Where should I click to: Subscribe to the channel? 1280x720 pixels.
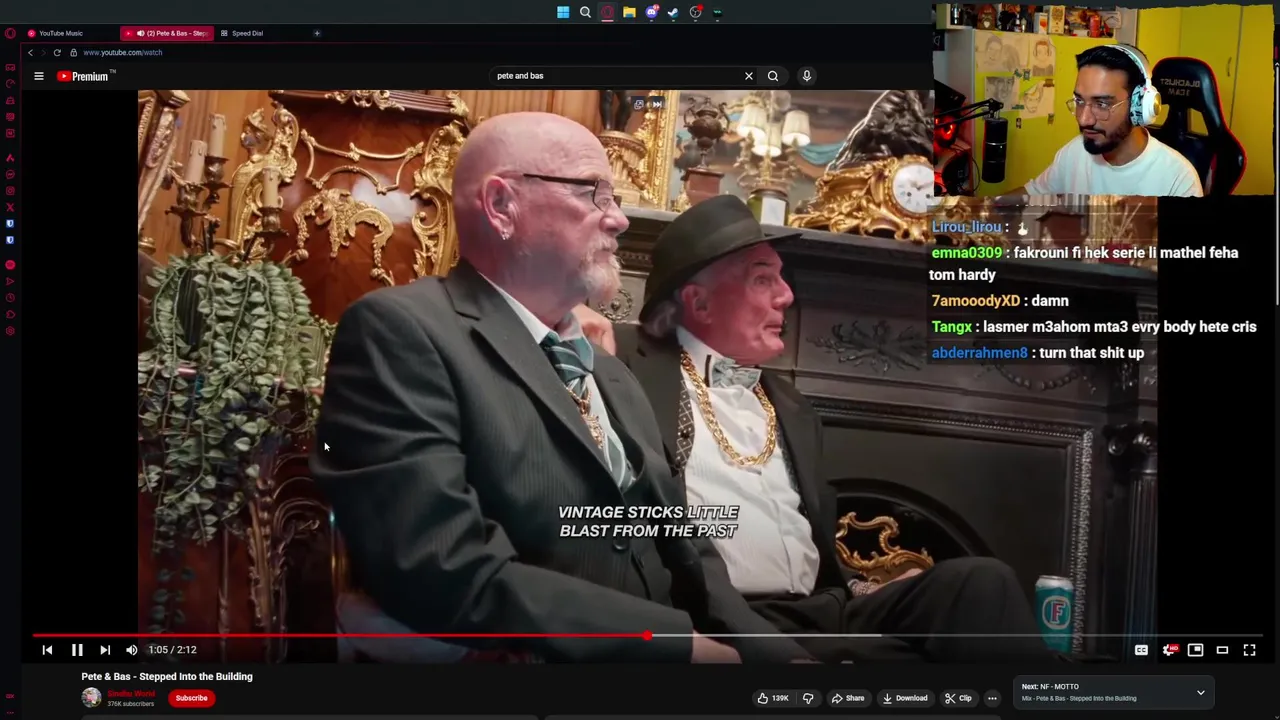click(x=191, y=698)
